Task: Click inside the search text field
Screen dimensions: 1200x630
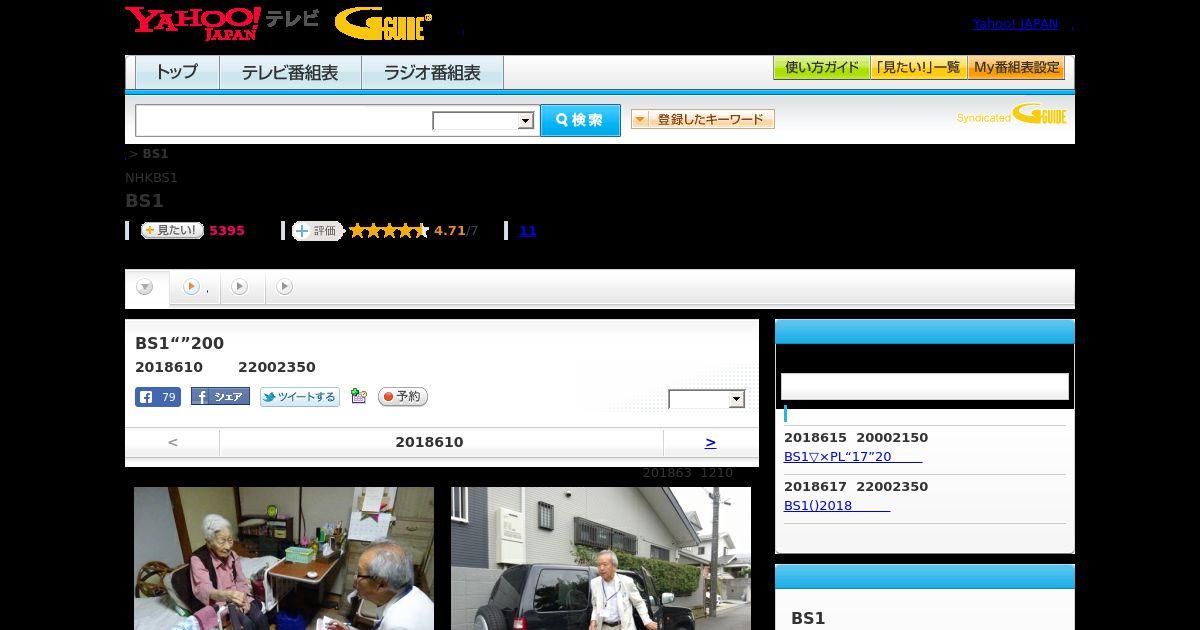Action: point(284,121)
